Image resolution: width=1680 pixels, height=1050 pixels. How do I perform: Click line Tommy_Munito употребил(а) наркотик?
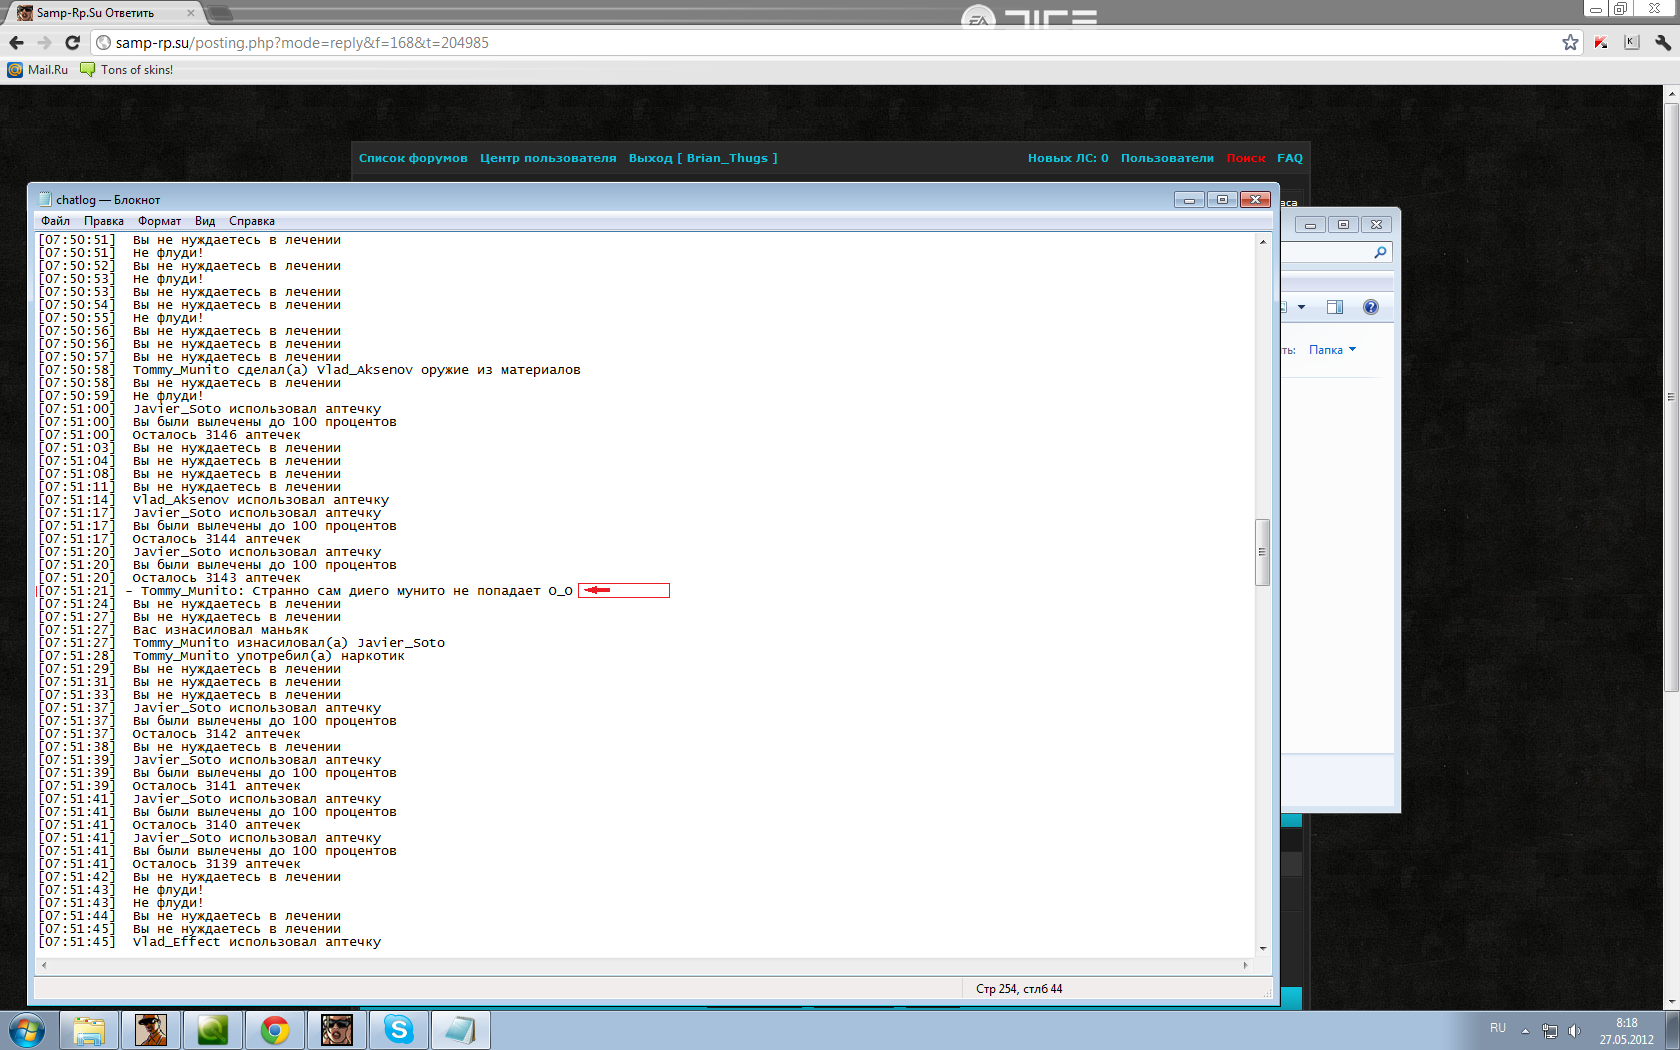[x=221, y=656]
